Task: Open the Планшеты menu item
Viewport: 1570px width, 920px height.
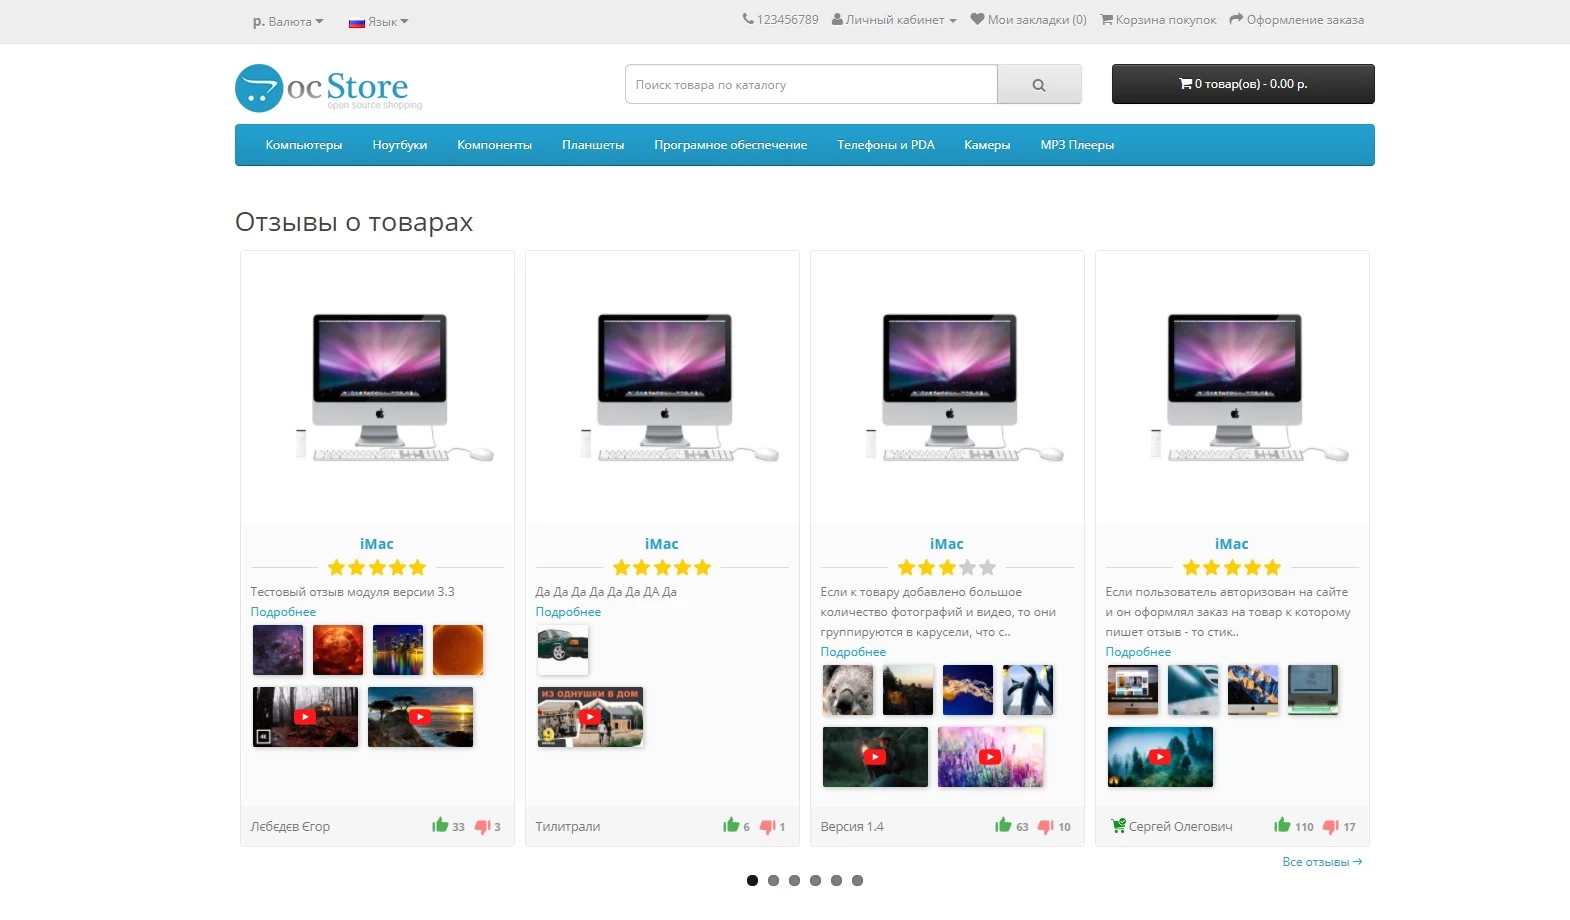Action: (593, 145)
